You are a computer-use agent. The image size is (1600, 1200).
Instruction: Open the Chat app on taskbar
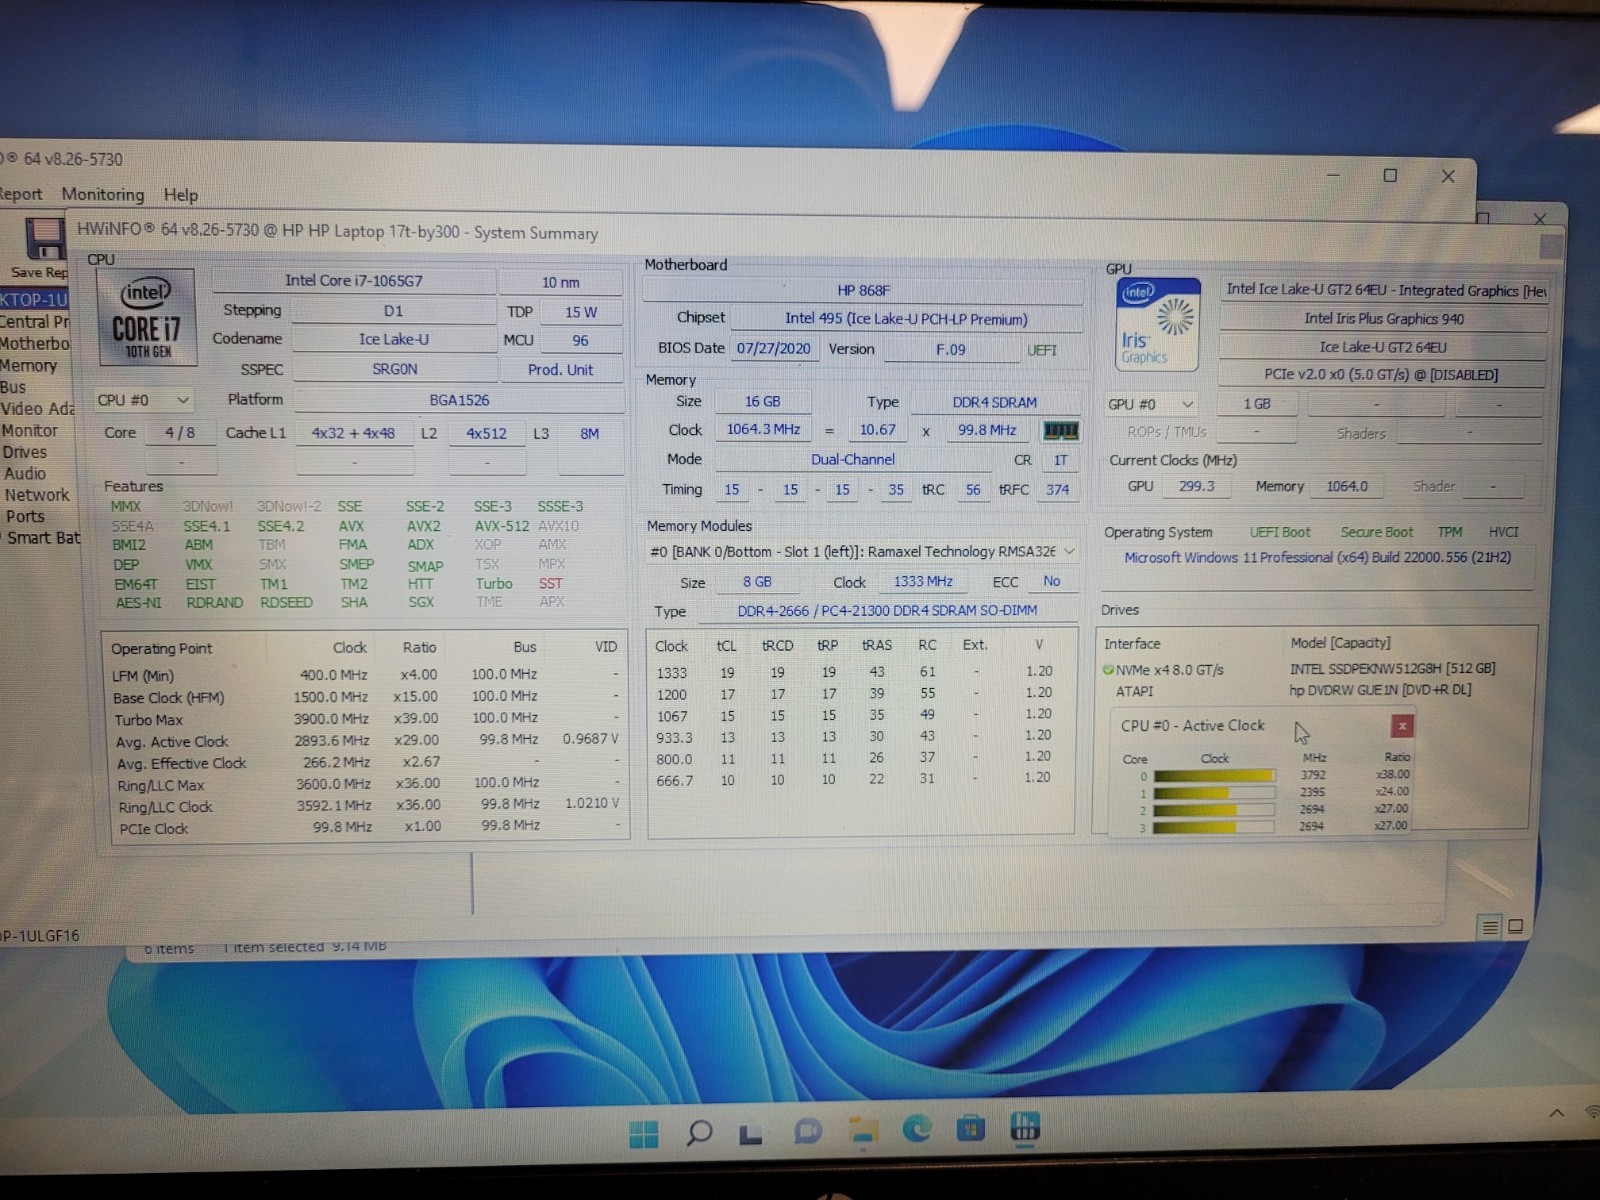807,1131
